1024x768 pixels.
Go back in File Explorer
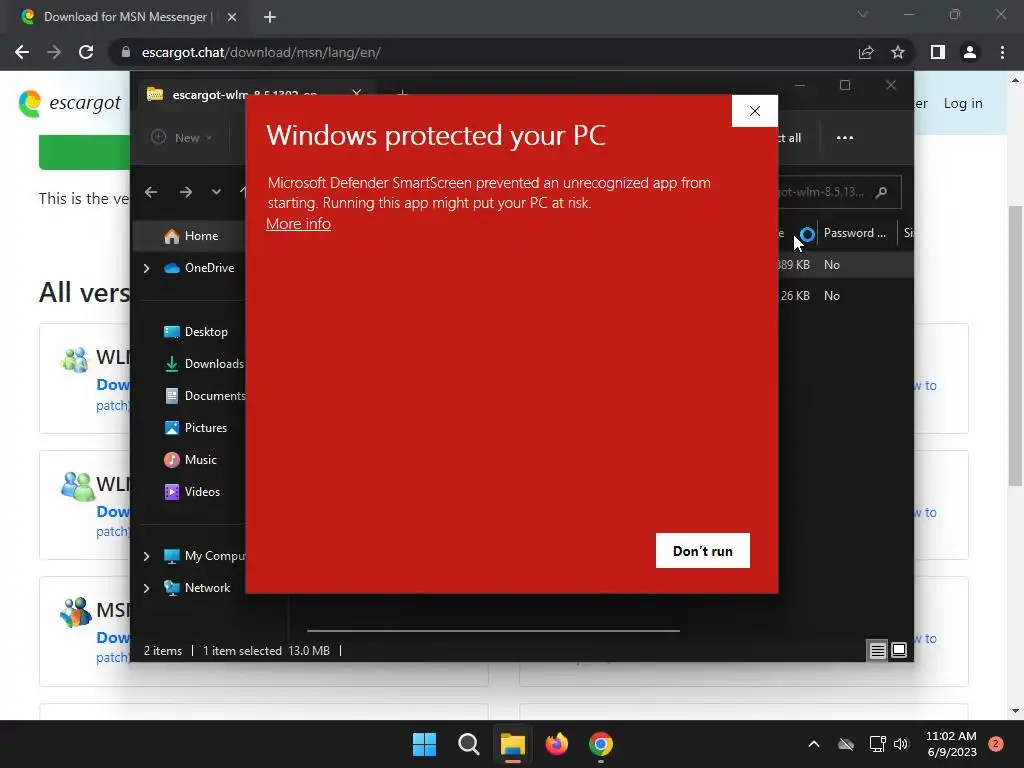click(151, 192)
